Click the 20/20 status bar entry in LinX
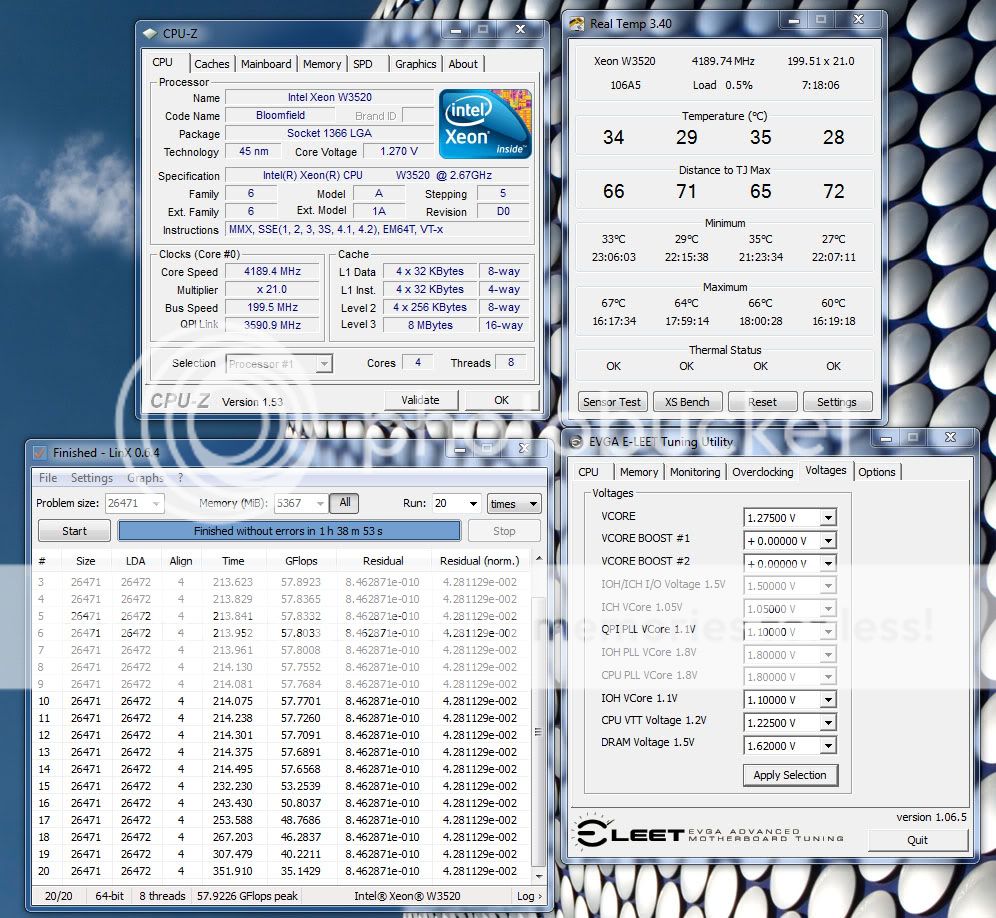 pyautogui.click(x=58, y=896)
